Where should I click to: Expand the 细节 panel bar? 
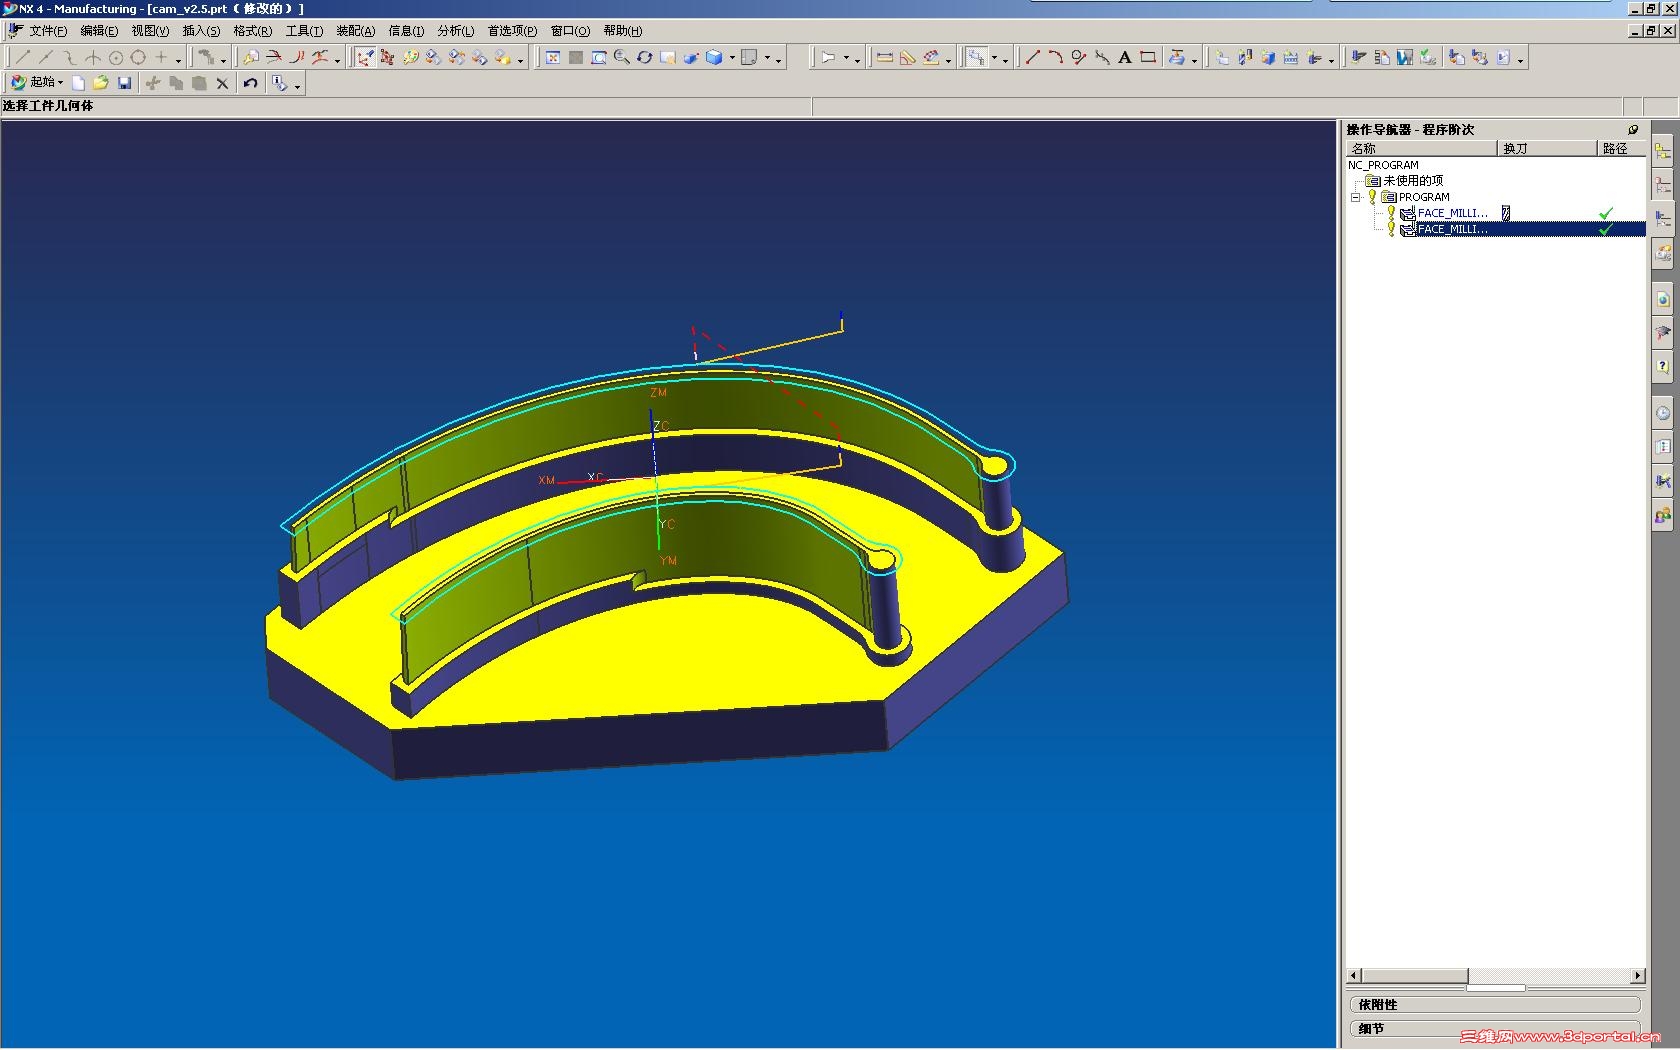coord(1495,1028)
